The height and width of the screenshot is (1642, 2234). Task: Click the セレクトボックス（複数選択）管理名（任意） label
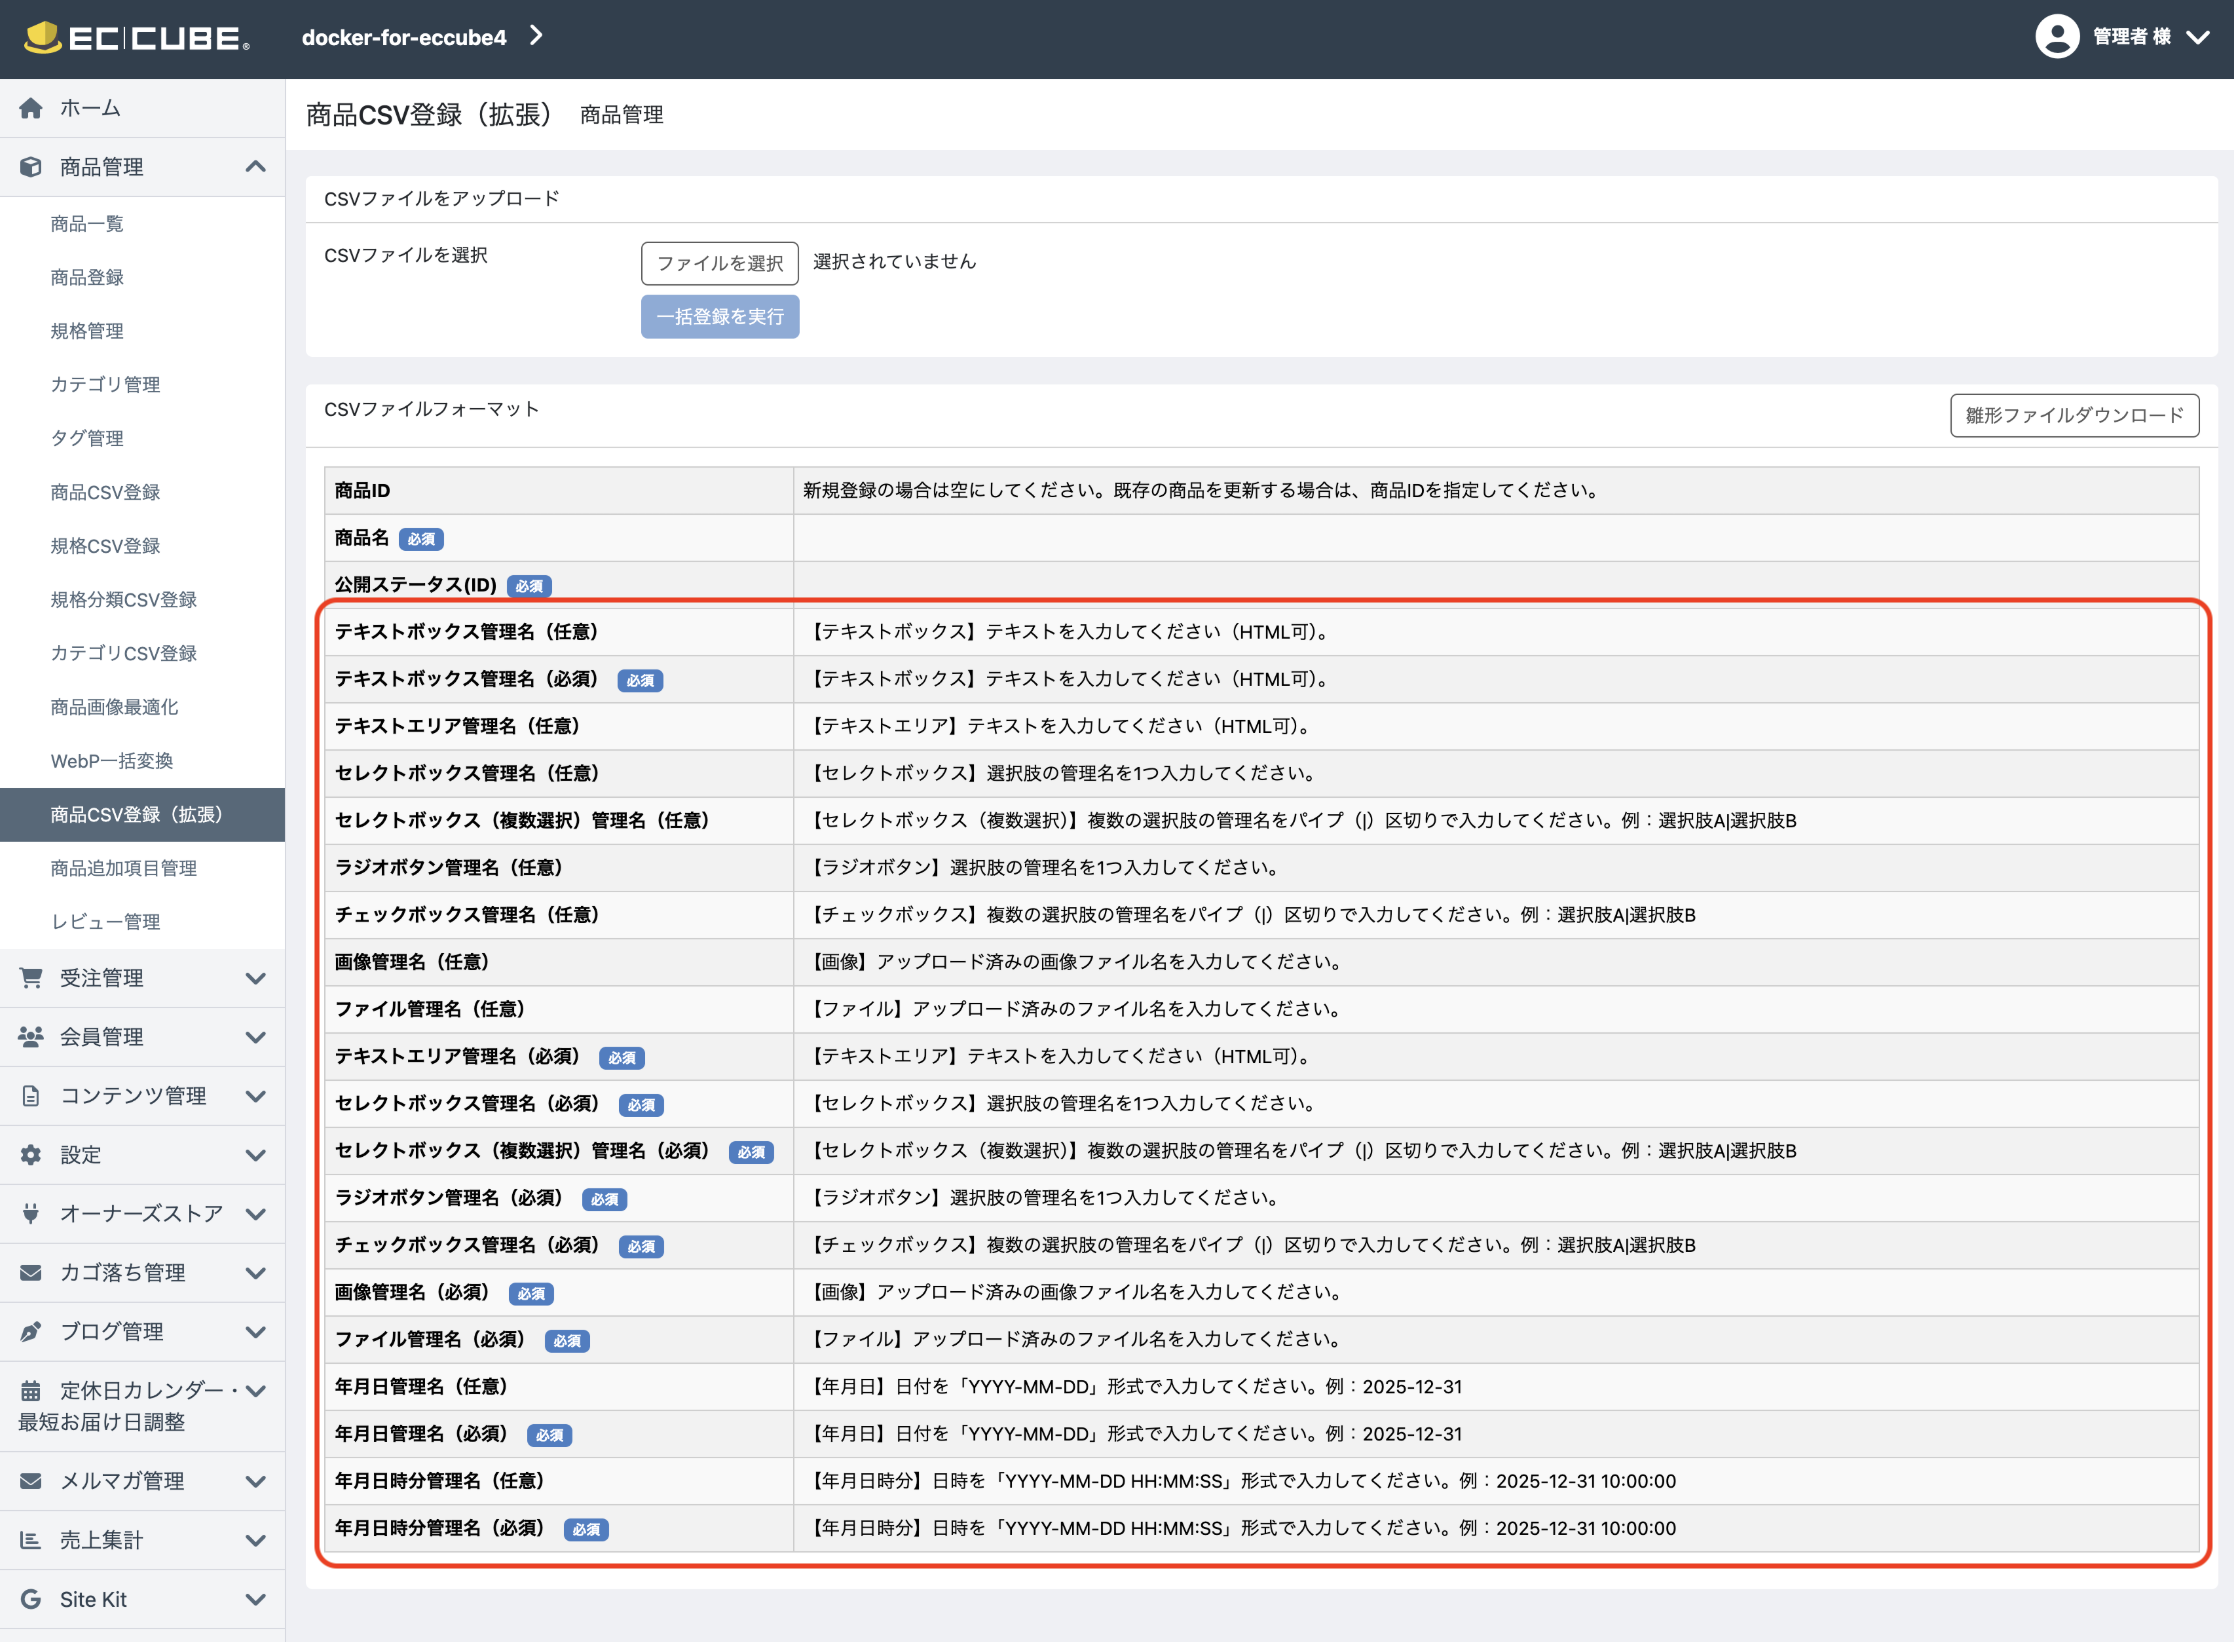pyautogui.click(x=522, y=821)
